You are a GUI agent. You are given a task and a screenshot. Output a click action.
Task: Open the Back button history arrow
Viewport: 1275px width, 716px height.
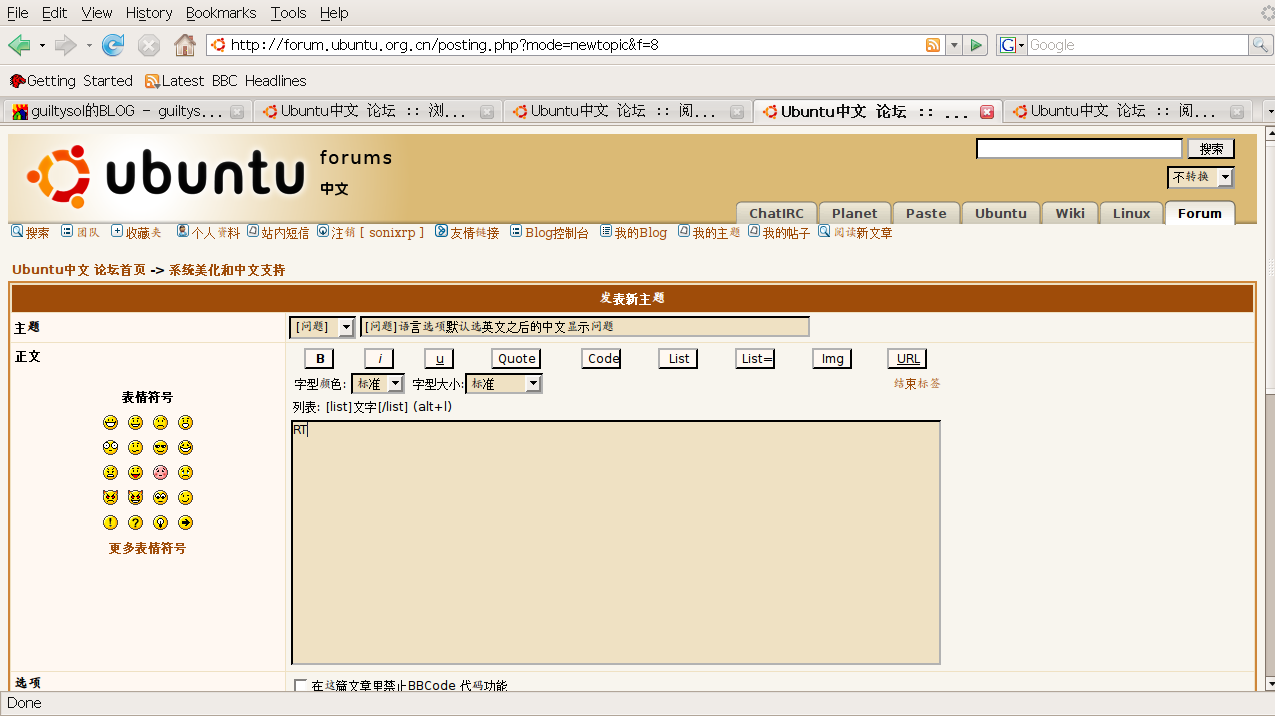pos(42,45)
